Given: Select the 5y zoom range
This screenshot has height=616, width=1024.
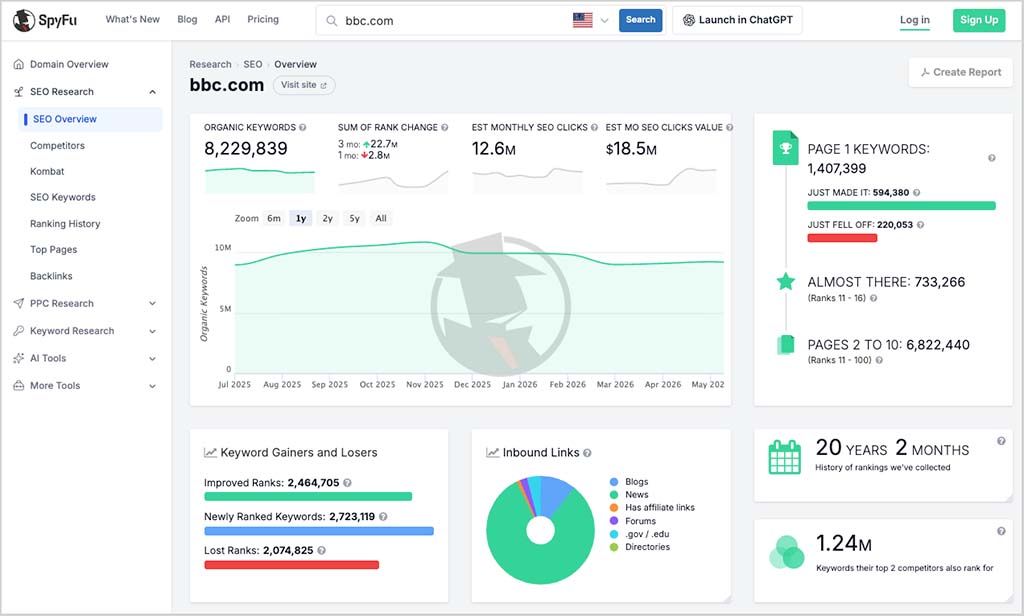Looking at the screenshot, I should click(x=355, y=218).
